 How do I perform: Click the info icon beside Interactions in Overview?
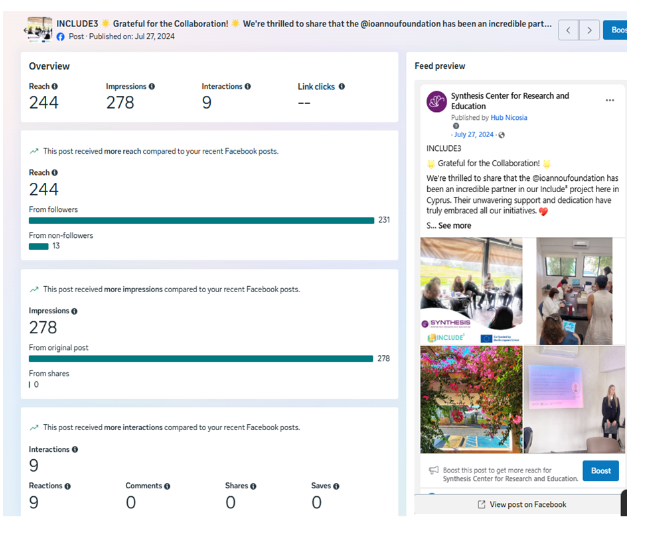click(x=248, y=86)
